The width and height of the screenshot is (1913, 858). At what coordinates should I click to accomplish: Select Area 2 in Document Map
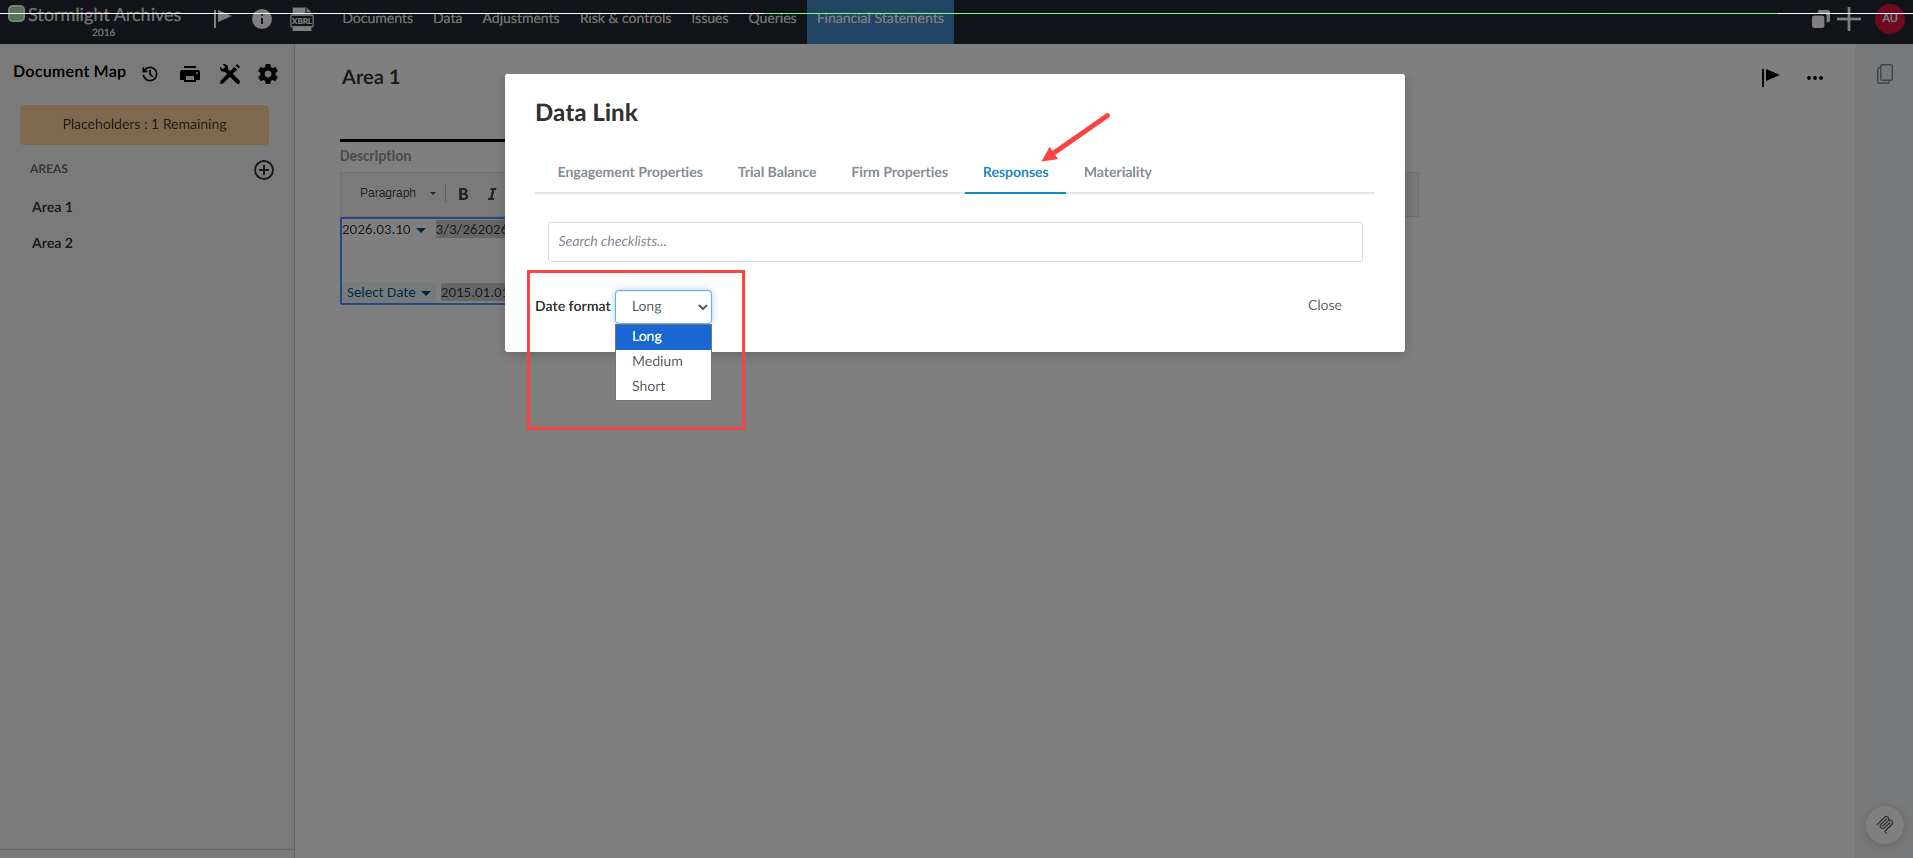(52, 243)
